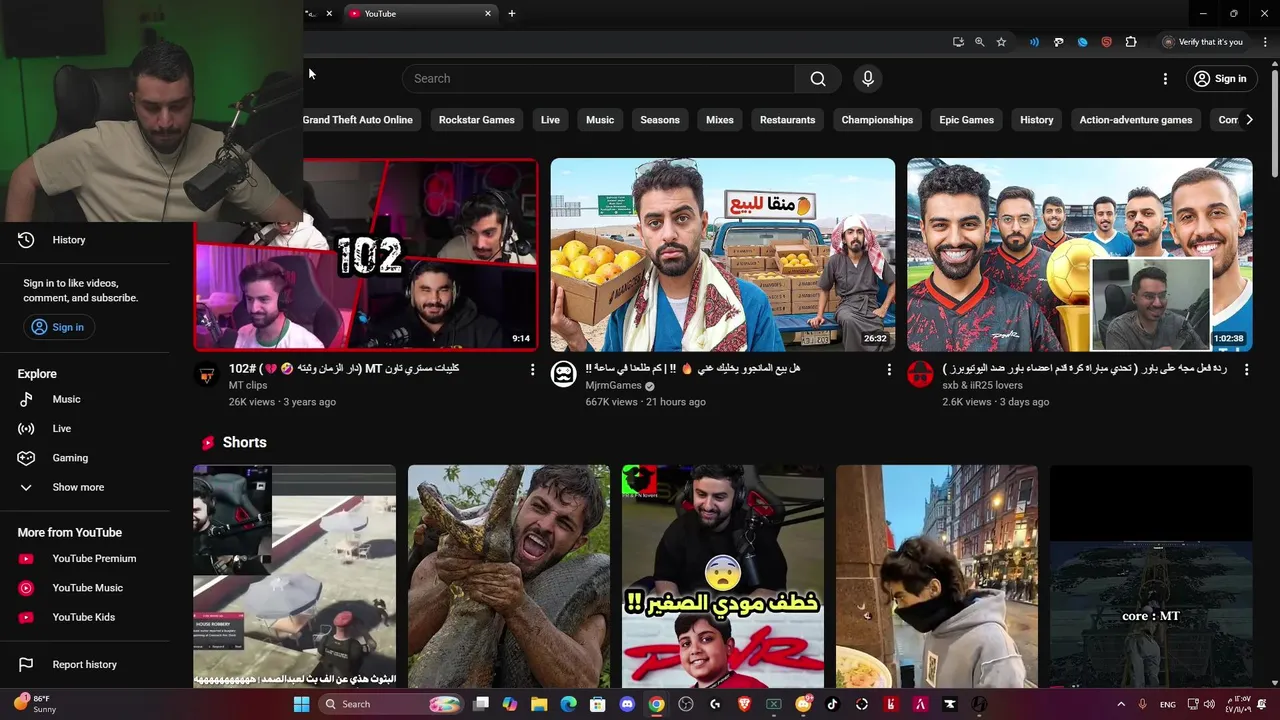Open Discord from the taskbar
Screen dimensions: 1280x720
(x=627, y=704)
